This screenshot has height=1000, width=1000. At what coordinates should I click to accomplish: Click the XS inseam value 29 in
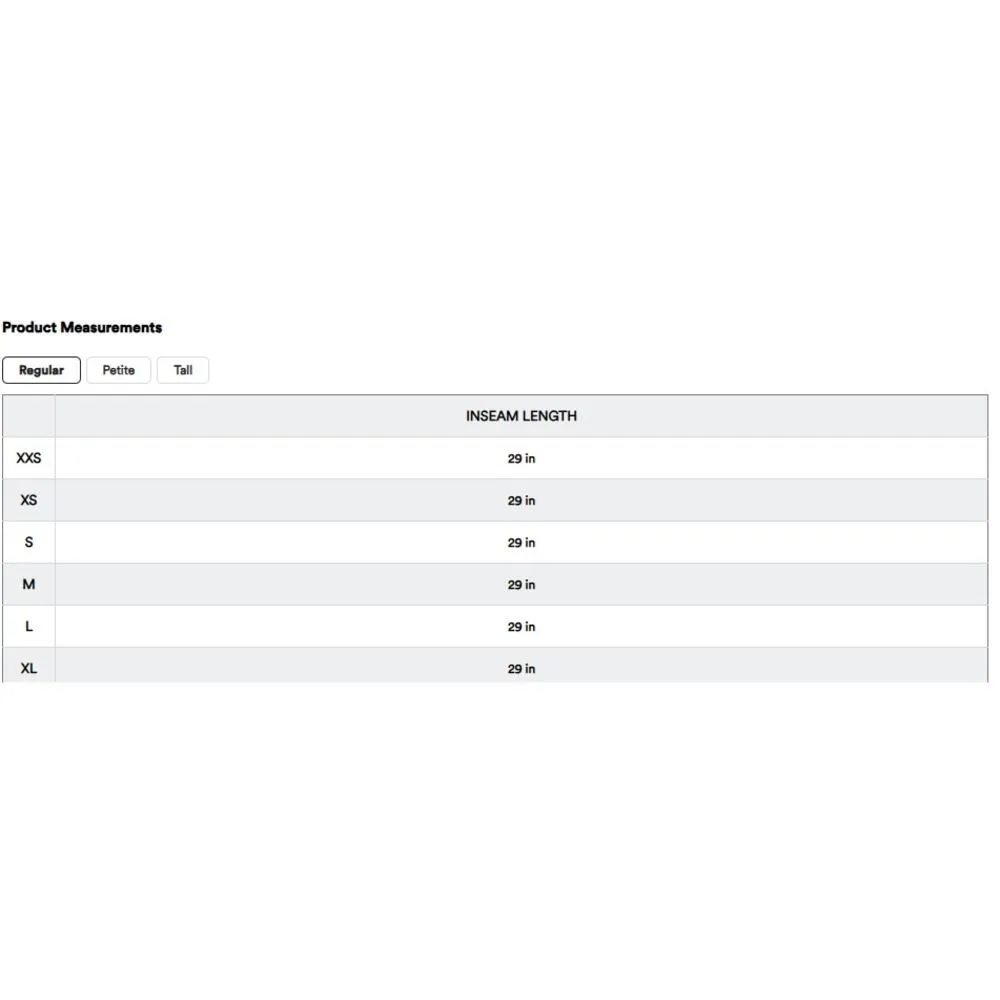[x=521, y=501]
